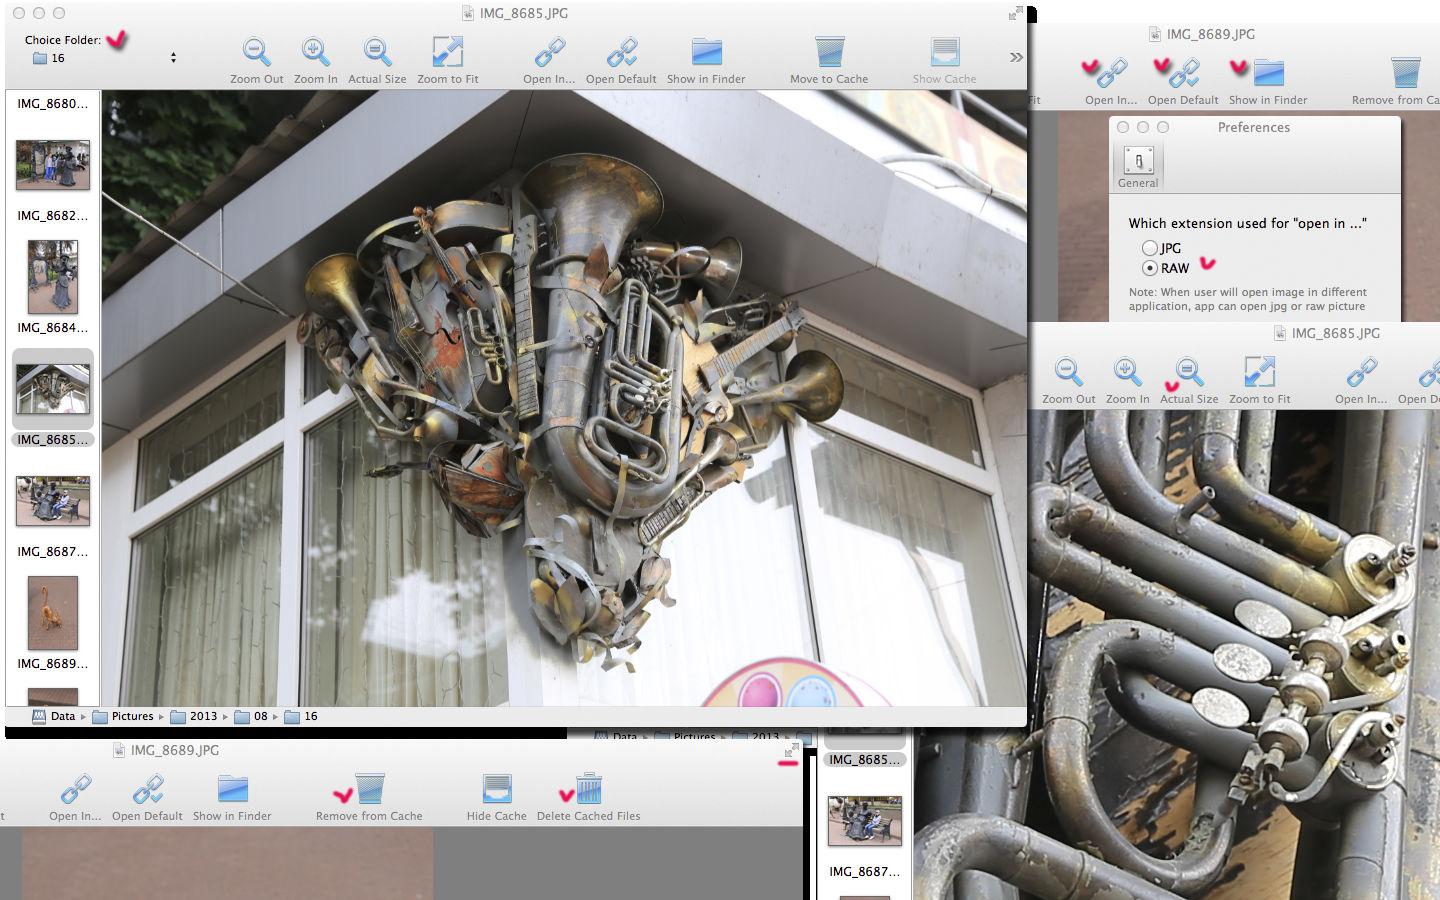Click Move to Cache toolbar icon
Viewport: 1440px width, 900px height.
click(x=829, y=53)
